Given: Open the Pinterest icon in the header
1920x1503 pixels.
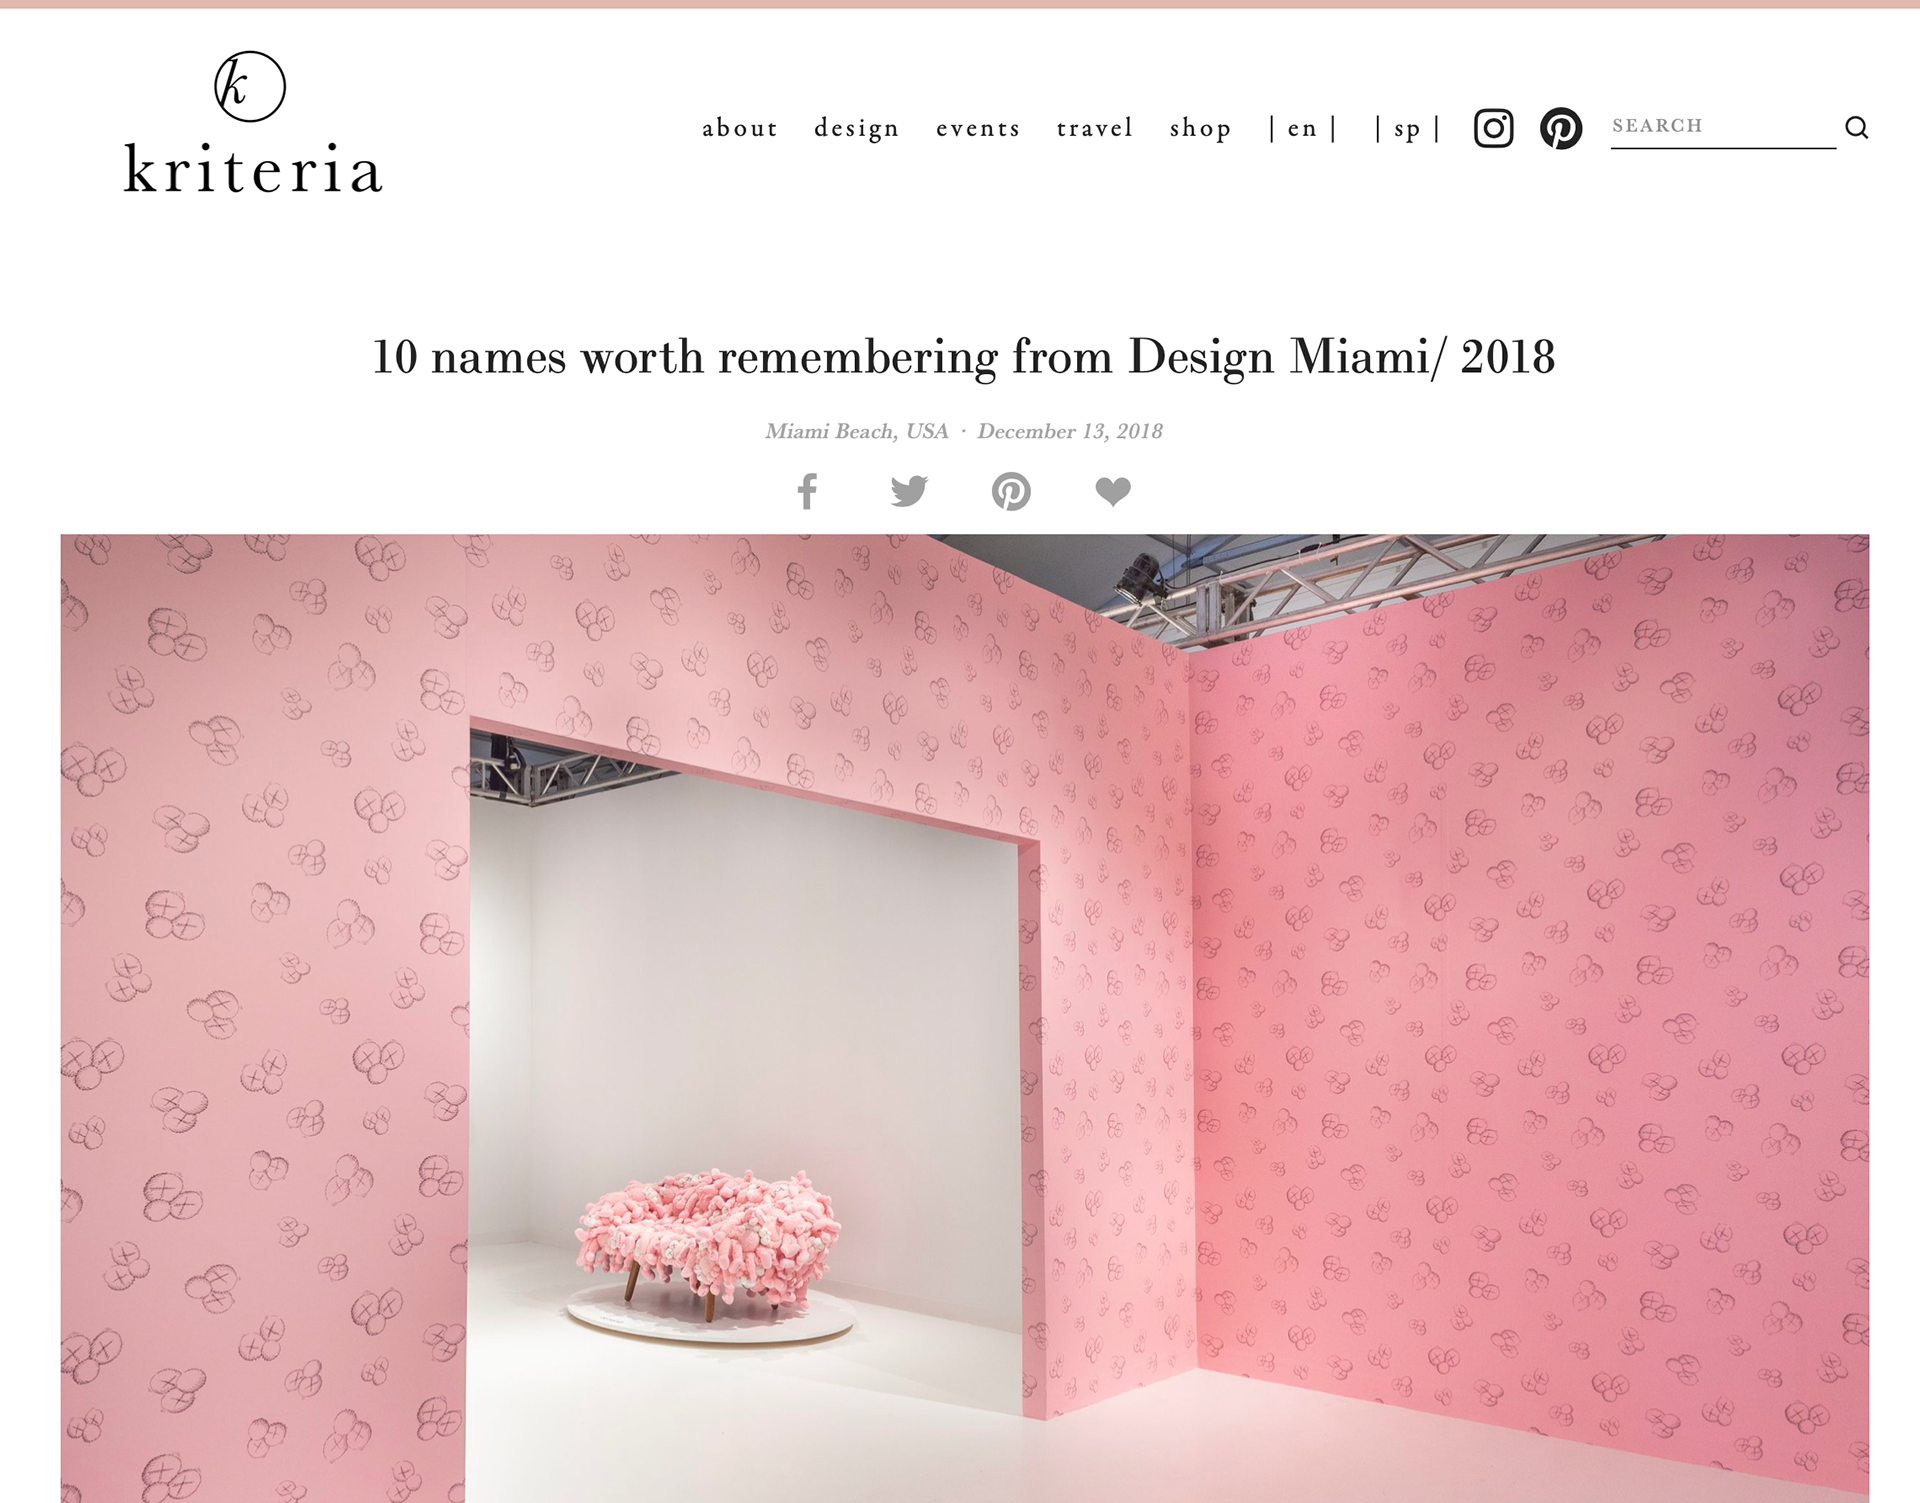Looking at the screenshot, I should [x=1560, y=128].
